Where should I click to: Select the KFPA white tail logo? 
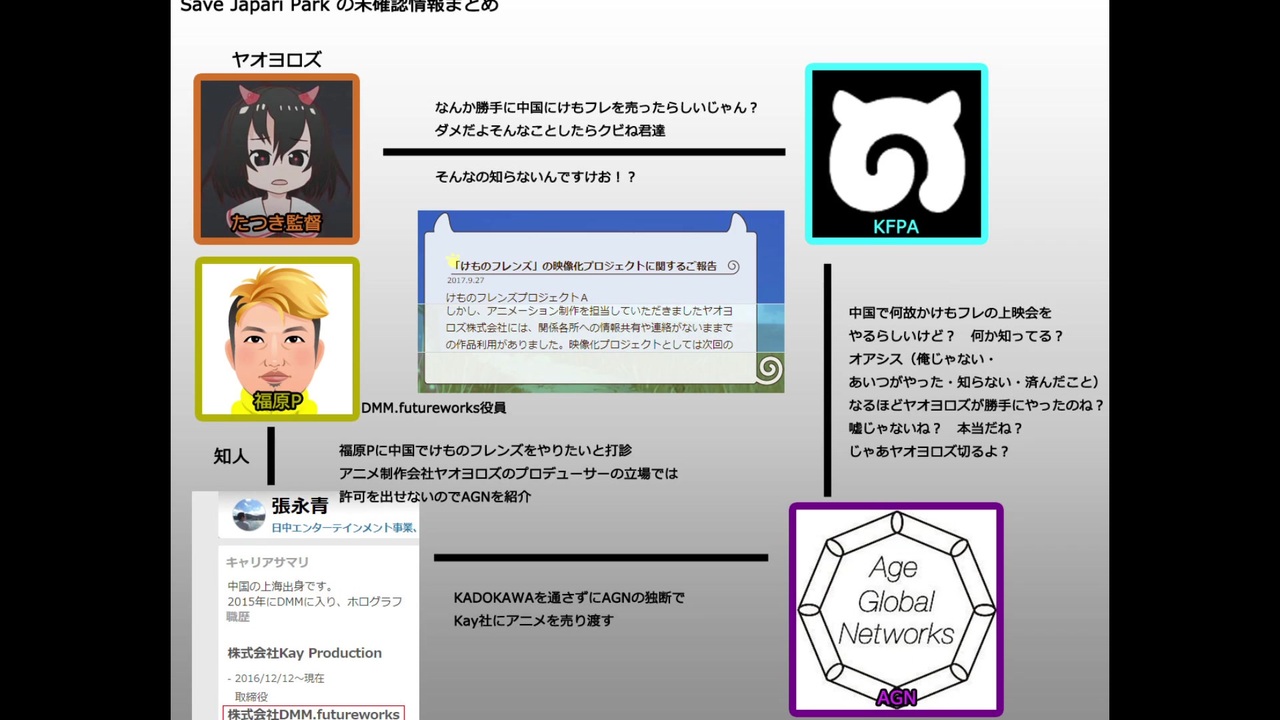click(x=896, y=154)
